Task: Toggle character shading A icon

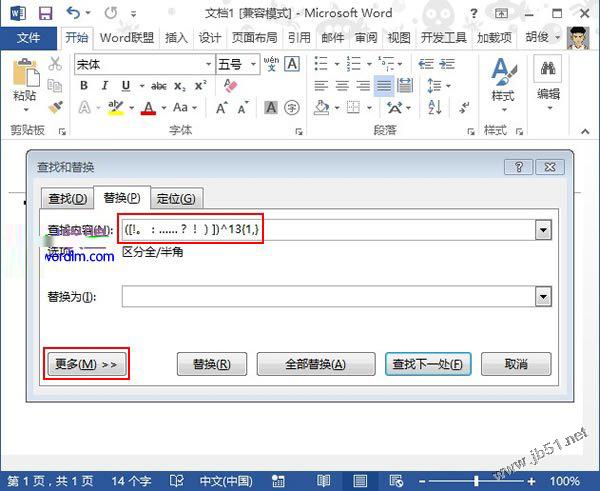Action: click(x=271, y=108)
